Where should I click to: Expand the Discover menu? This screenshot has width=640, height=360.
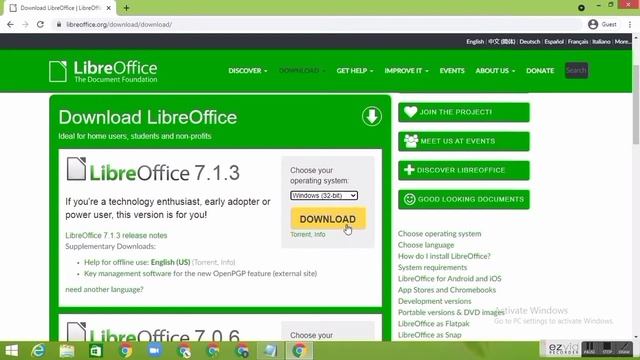click(248, 71)
